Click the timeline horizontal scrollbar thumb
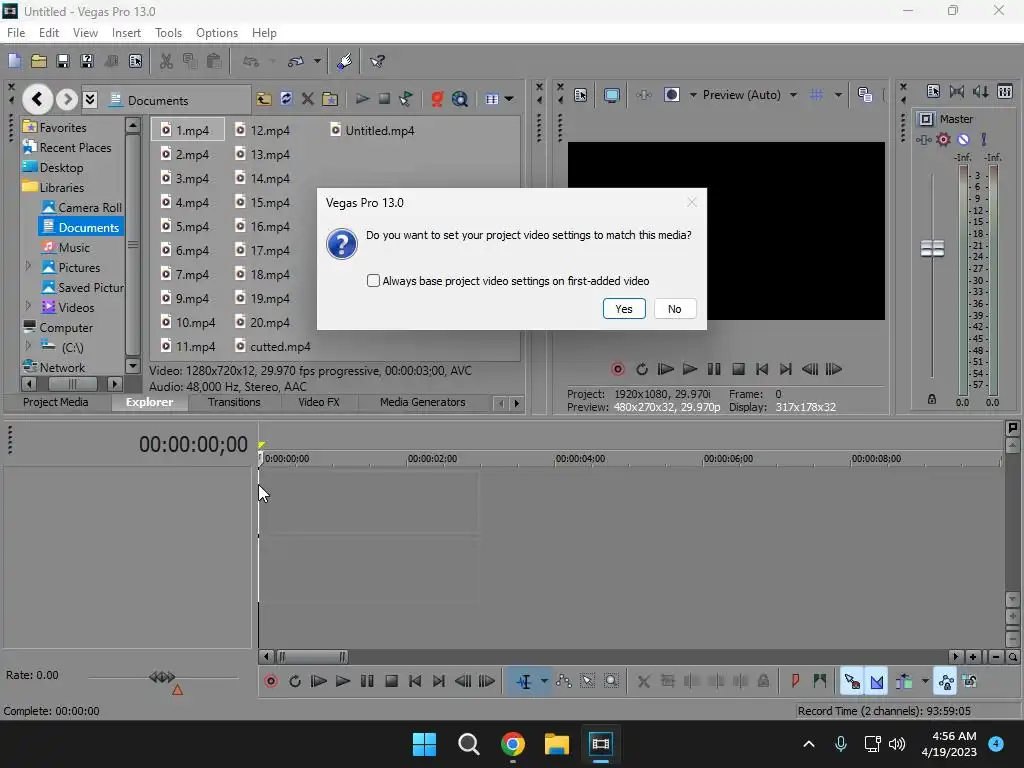The height and width of the screenshot is (768, 1024). pyautogui.click(x=312, y=656)
